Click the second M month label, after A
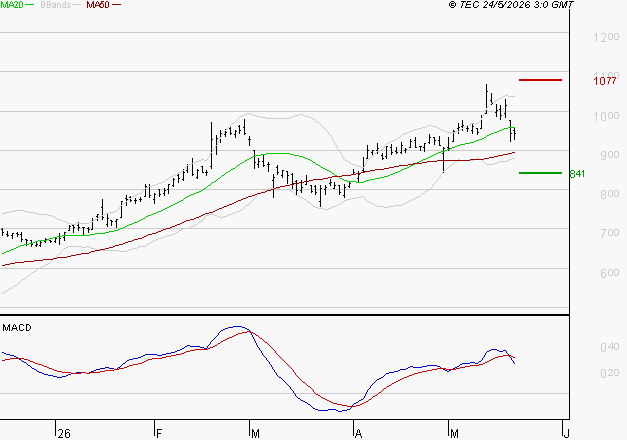This screenshot has width=627, height=440. tap(454, 434)
